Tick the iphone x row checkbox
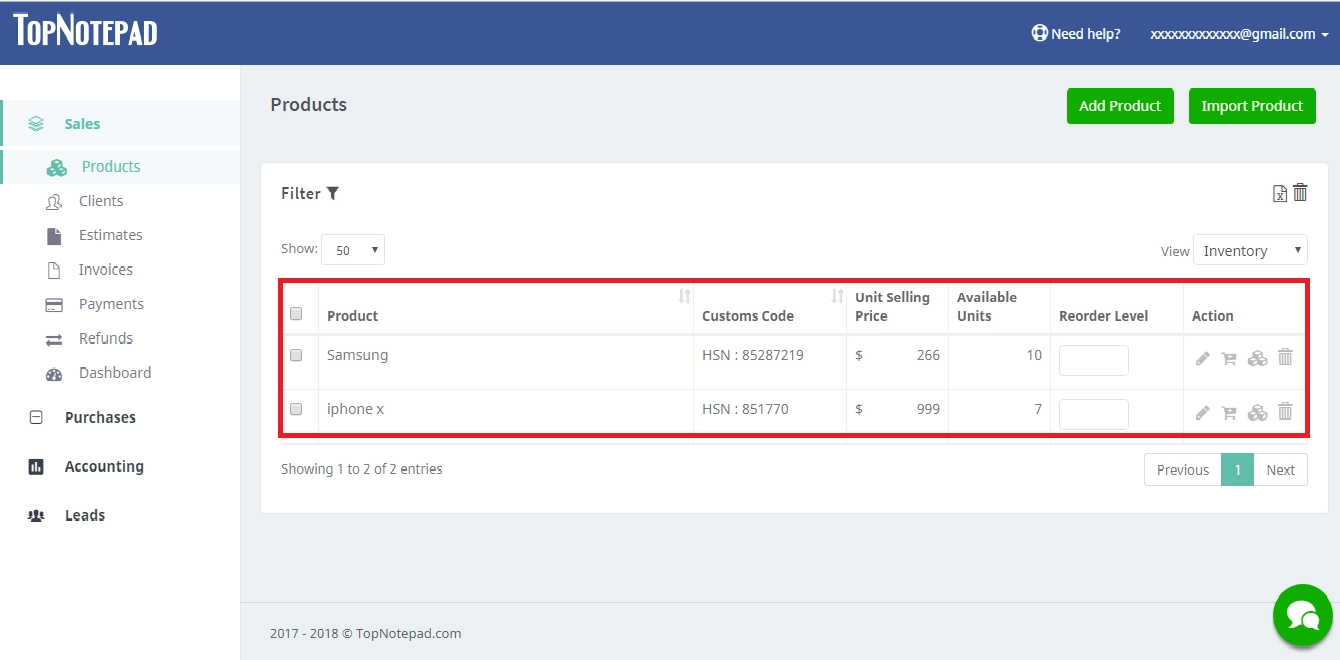The width and height of the screenshot is (1340, 660). [296, 409]
